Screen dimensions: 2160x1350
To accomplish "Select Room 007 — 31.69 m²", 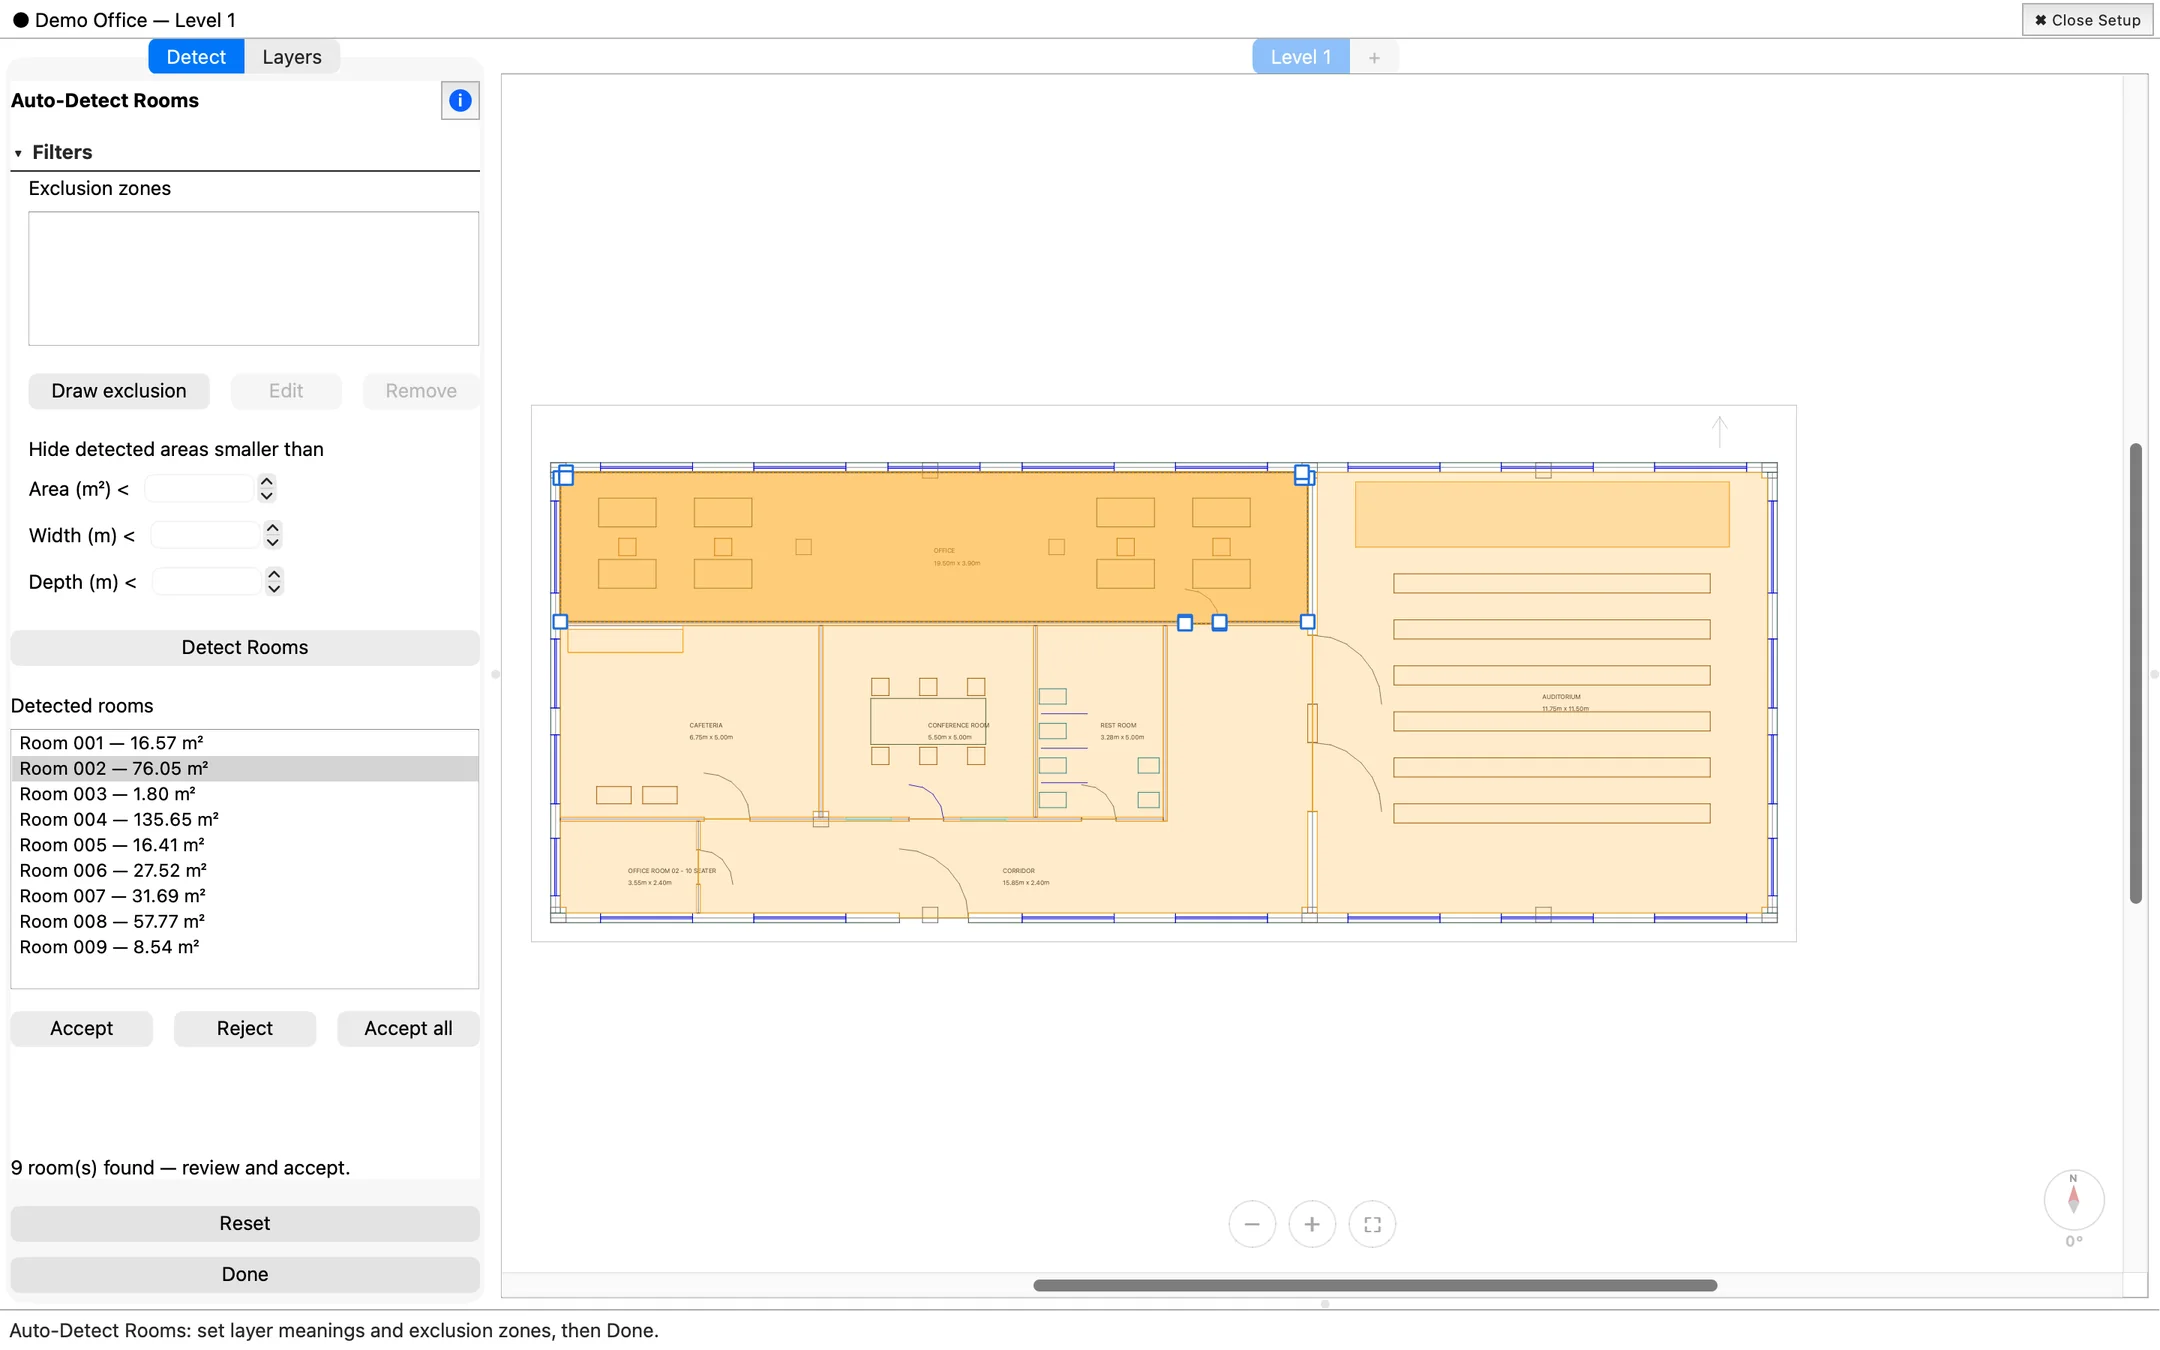I will [x=245, y=896].
